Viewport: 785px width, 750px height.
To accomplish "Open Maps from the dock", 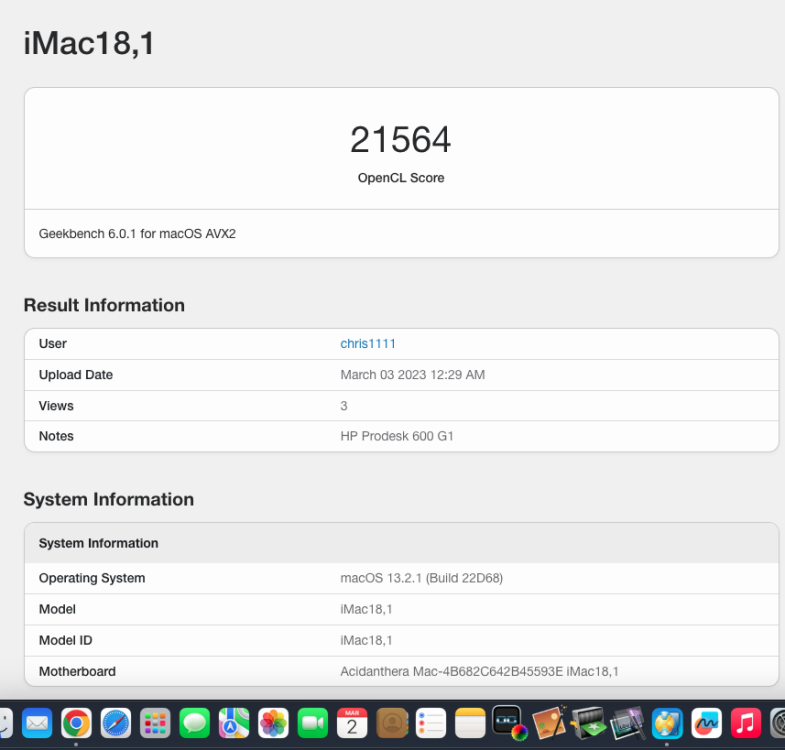I will (234, 723).
